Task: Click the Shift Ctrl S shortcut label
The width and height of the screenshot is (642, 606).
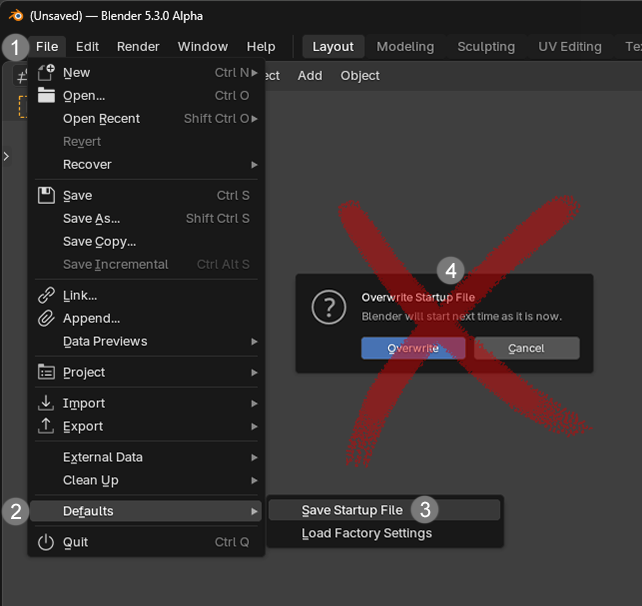Action: coord(217,219)
